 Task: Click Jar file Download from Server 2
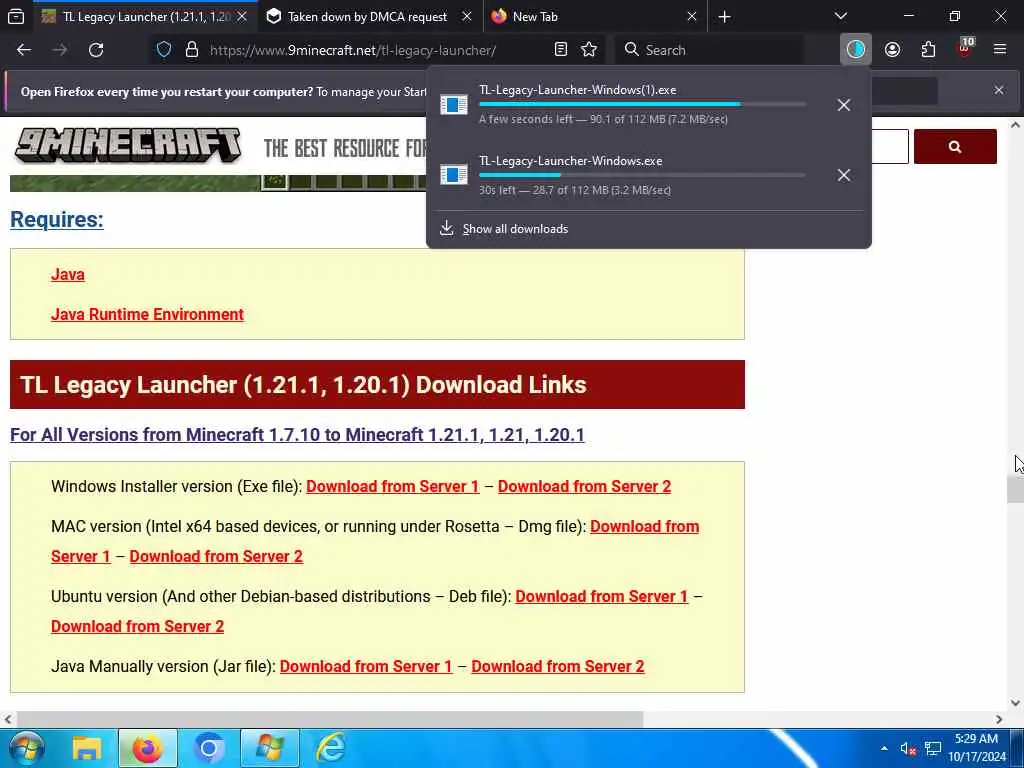[558, 666]
